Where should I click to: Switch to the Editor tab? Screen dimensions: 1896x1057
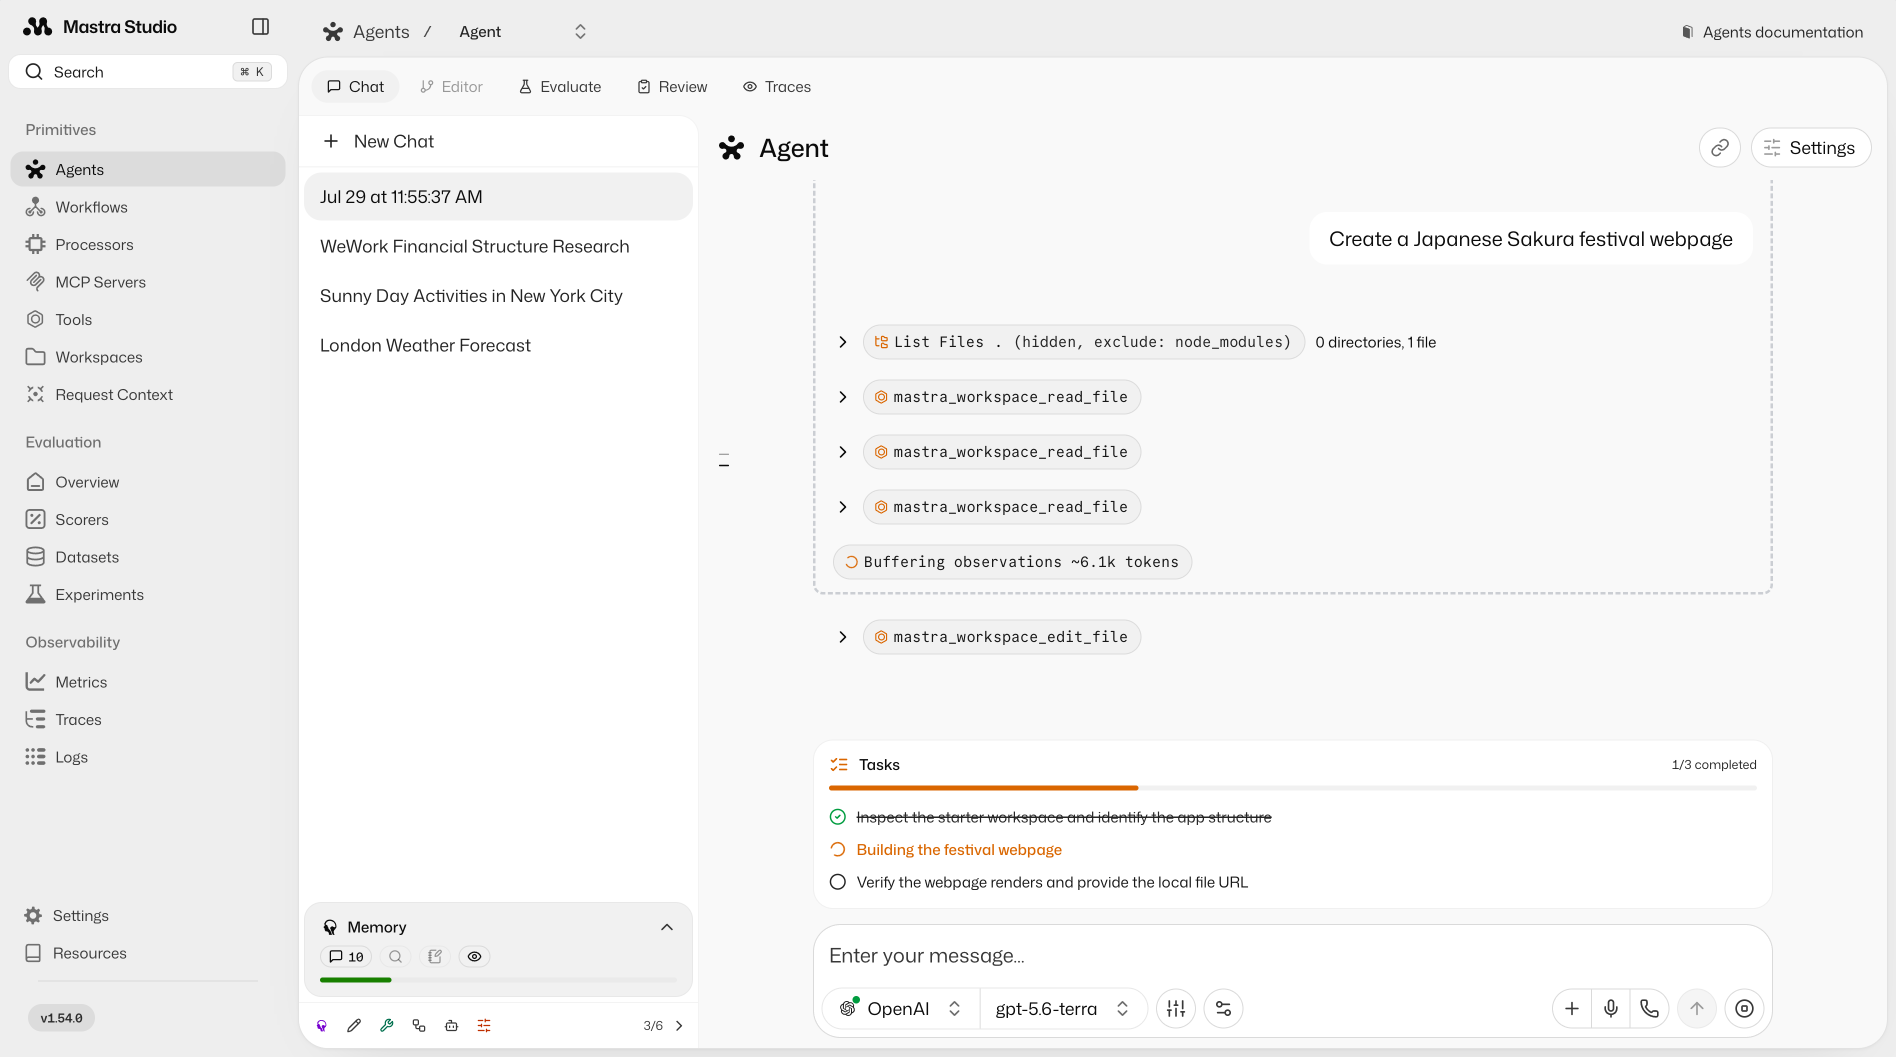pos(451,87)
